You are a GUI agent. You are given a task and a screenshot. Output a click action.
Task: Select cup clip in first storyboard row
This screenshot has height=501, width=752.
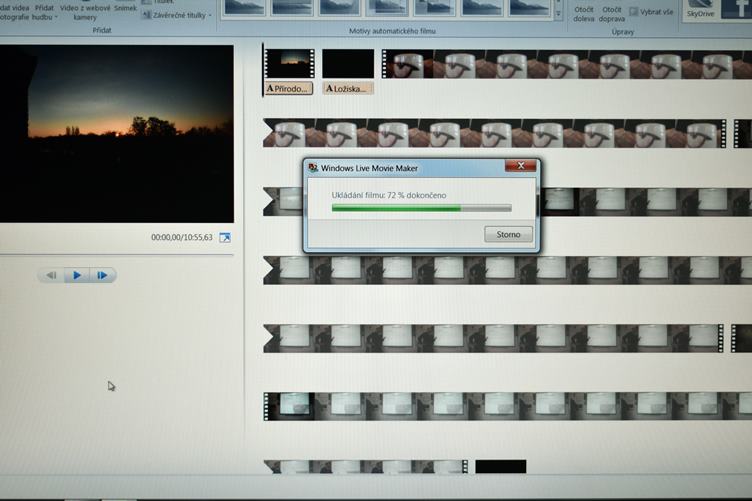click(x=567, y=64)
